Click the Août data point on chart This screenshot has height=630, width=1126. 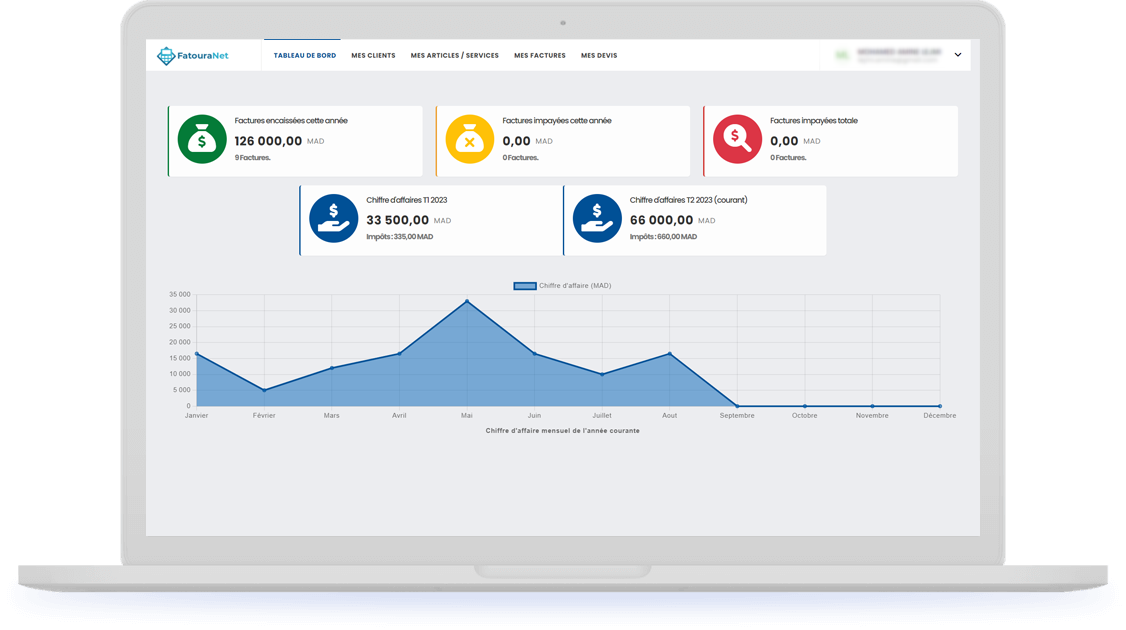coord(670,354)
